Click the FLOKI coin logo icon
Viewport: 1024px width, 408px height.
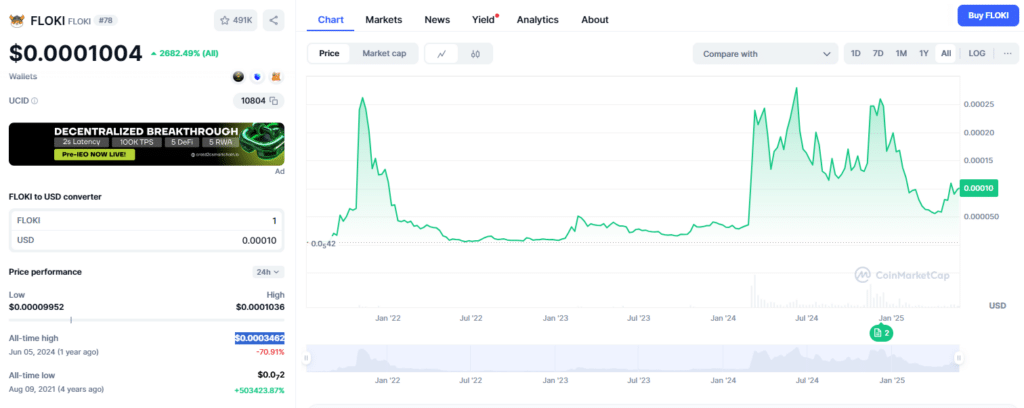click(x=16, y=21)
